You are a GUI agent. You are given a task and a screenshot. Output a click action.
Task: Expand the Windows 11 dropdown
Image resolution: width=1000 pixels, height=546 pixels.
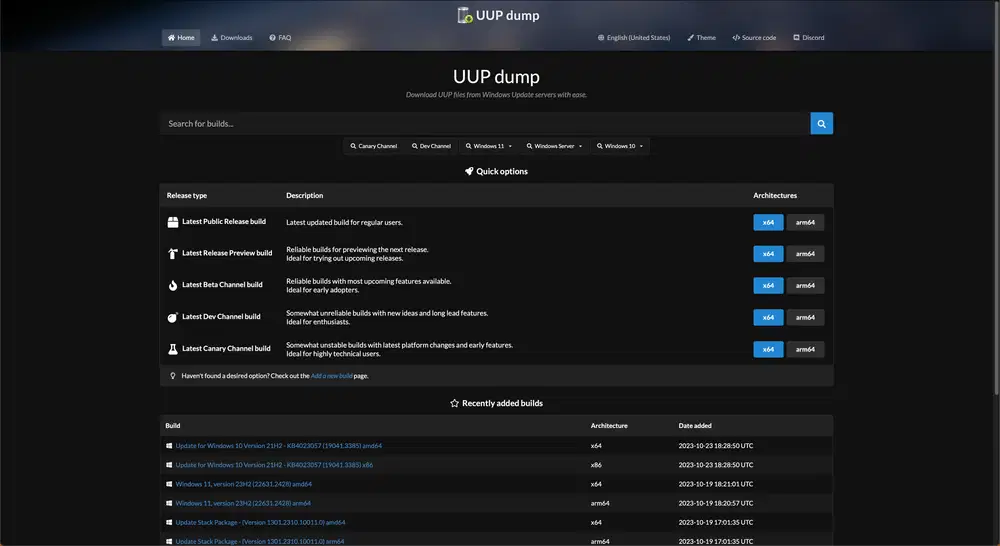click(490, 146)
